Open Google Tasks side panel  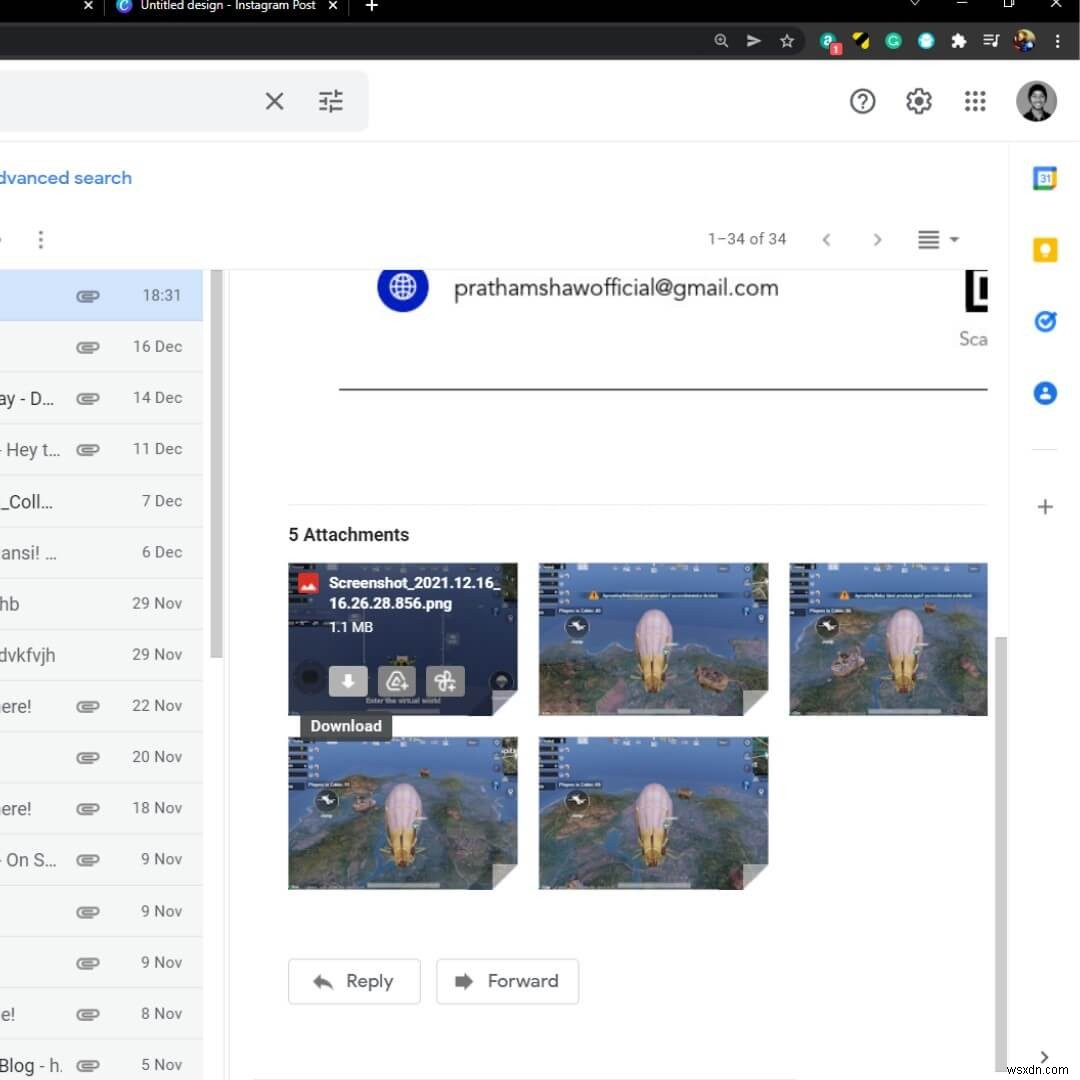click(x=1045, y=322)
